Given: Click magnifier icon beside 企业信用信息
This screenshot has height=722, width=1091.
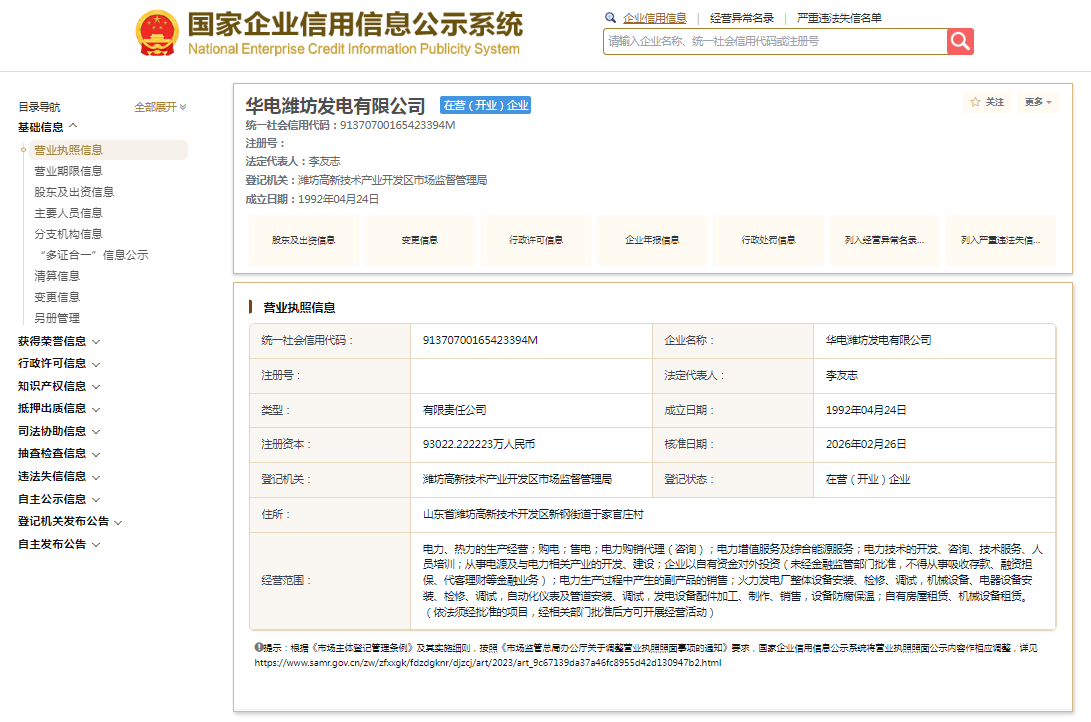Looking at the screenshot, I should pos(611,18).
